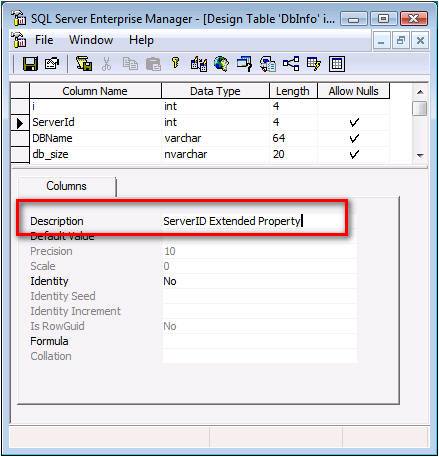
Task: Click the ServerId row selector arrow
Action: 20,123
